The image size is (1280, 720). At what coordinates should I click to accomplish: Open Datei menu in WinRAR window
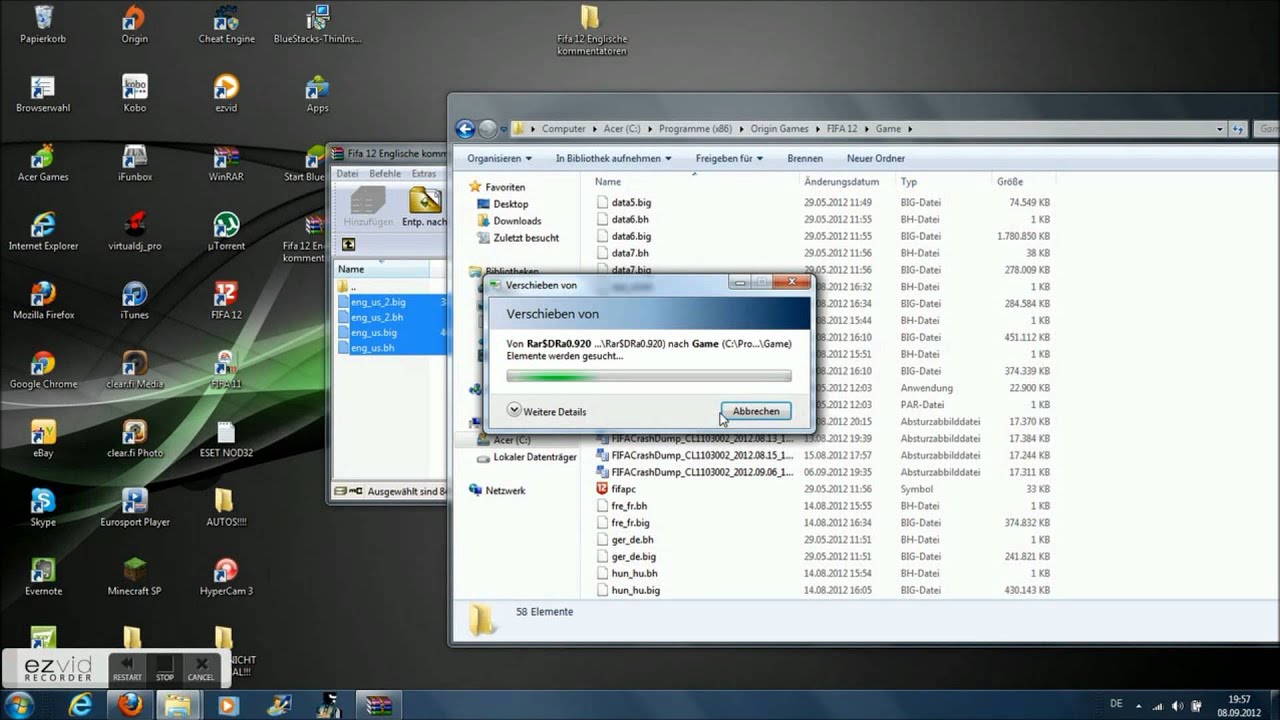coord(347,173)
